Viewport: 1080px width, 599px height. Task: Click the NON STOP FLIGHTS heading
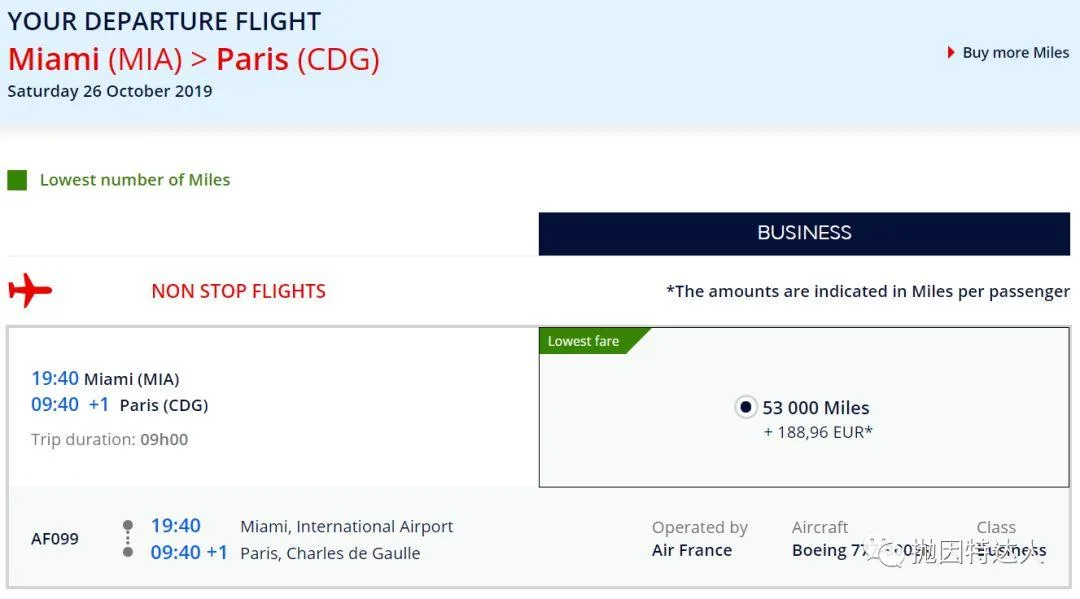point(238,291)
